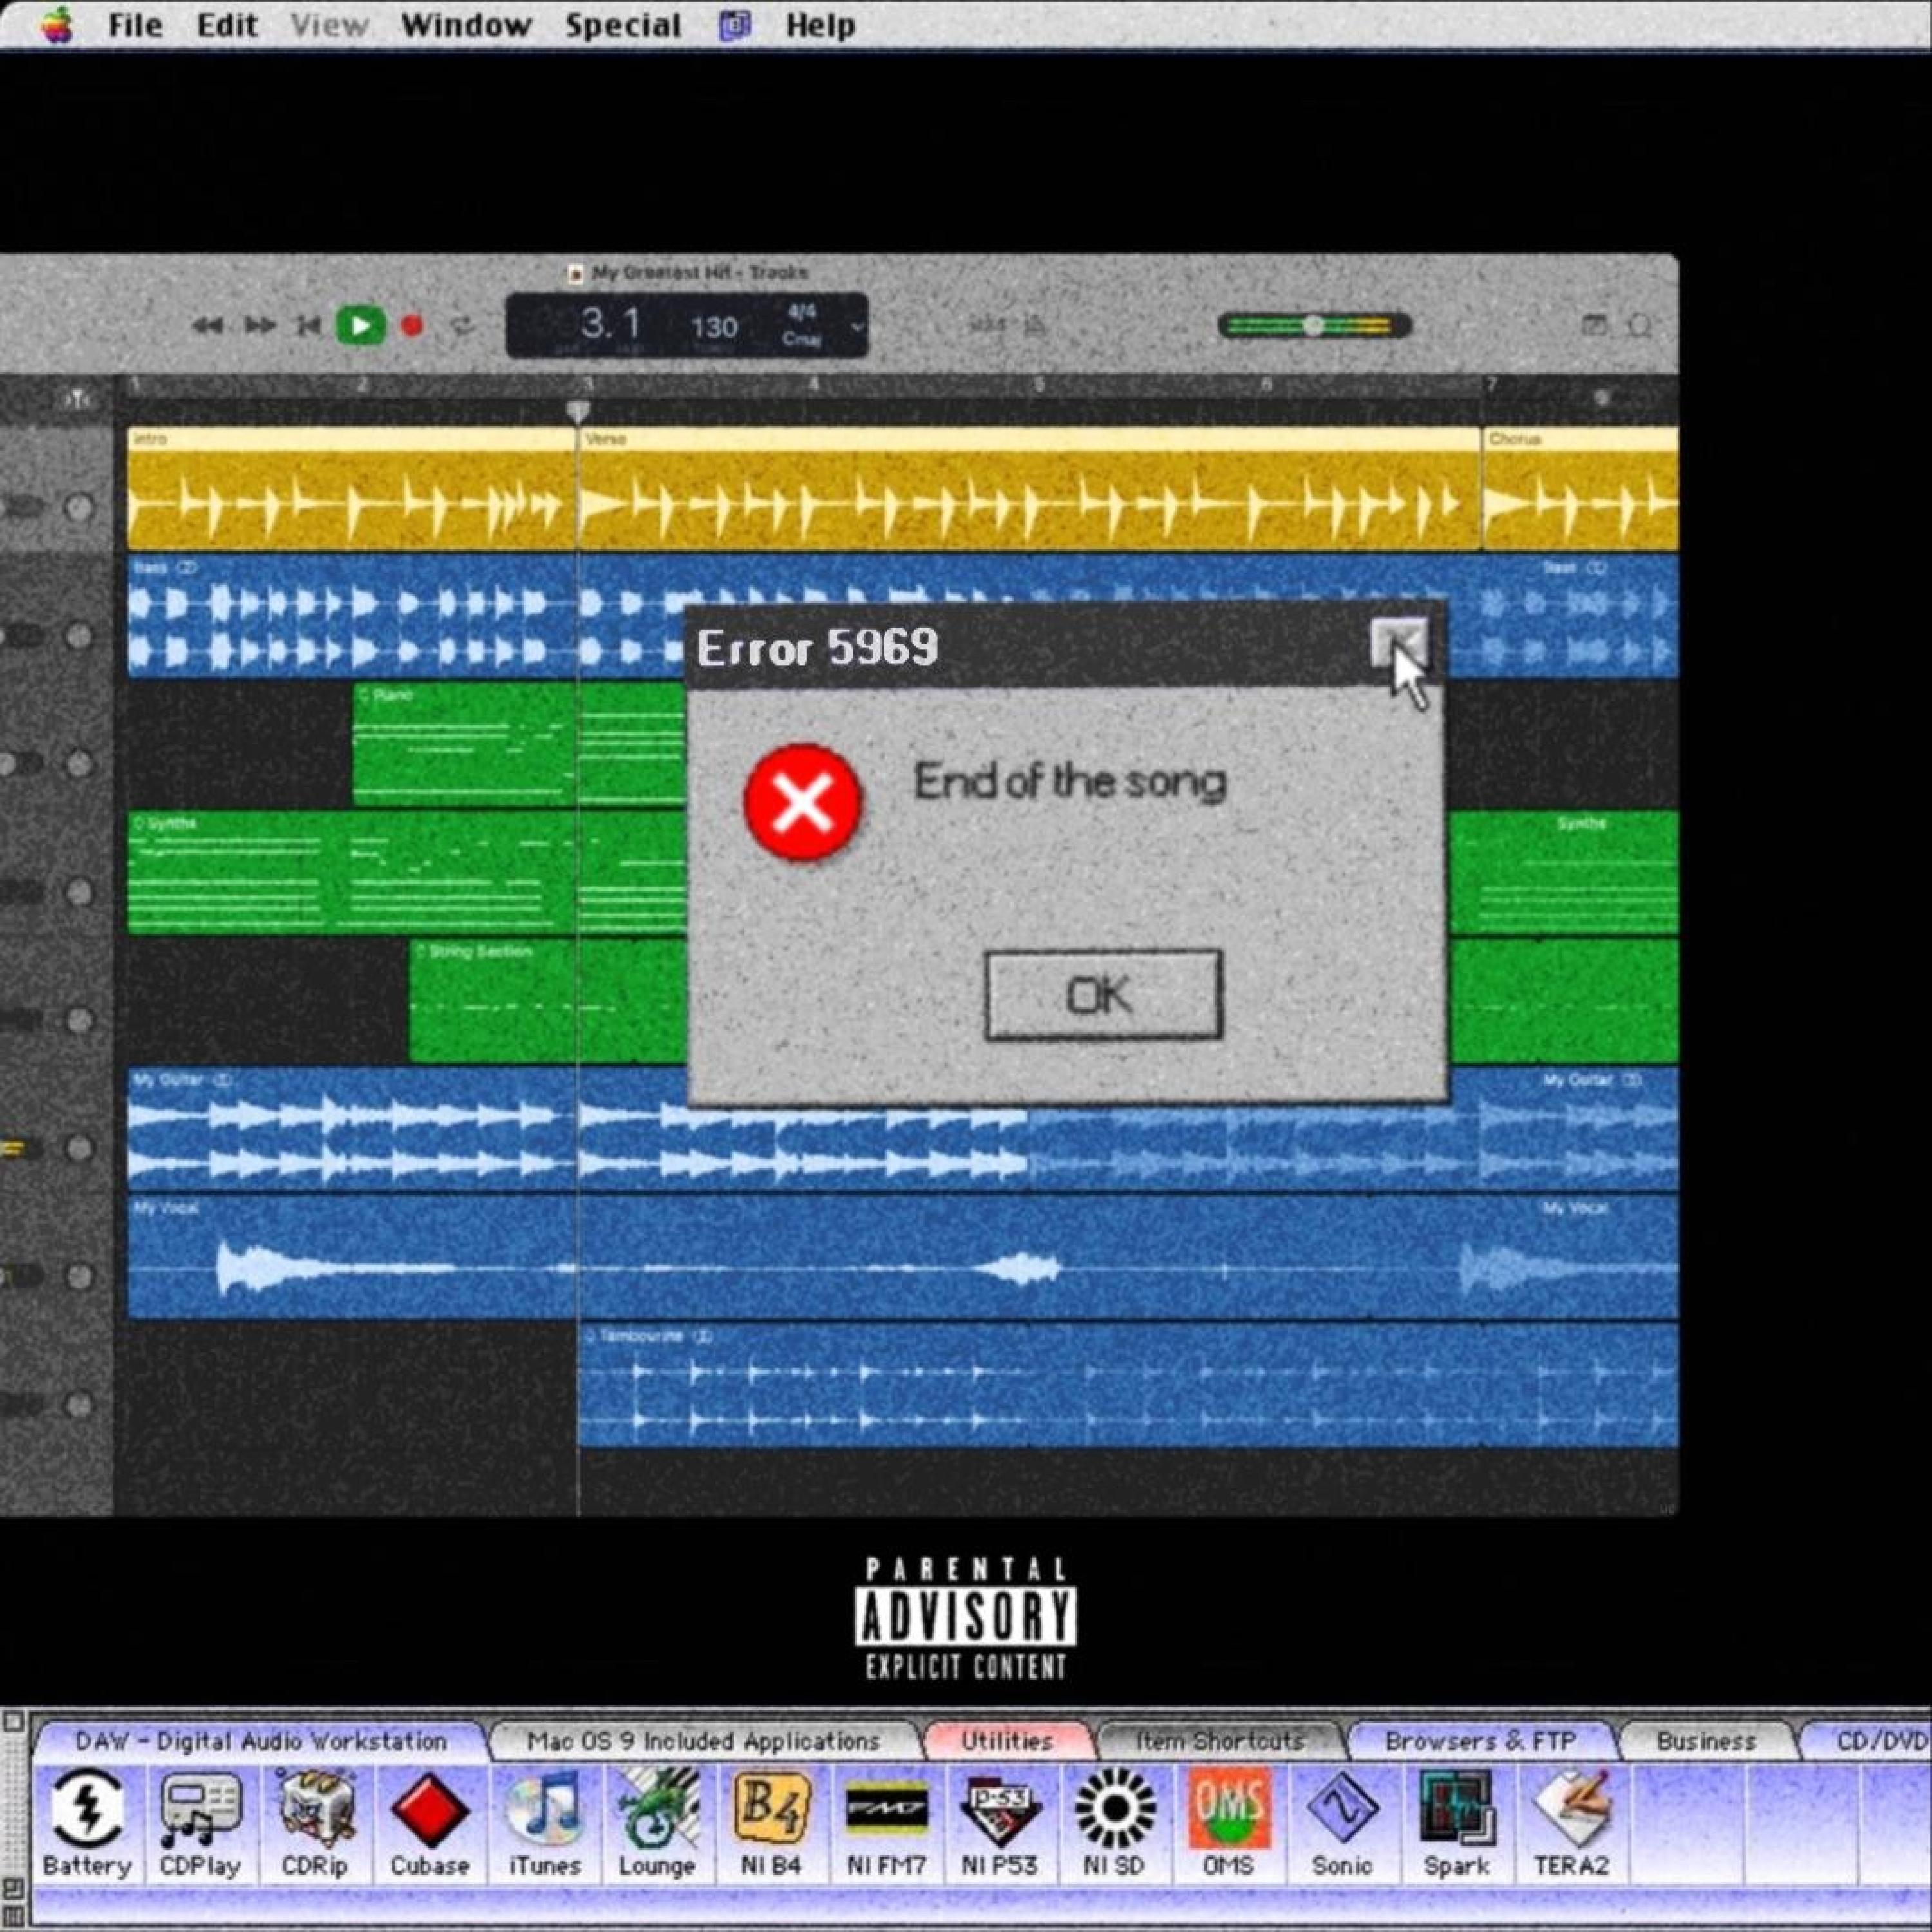Click OK in the error dialog
The height and width of the screenshot is (1932, 1932).
click(x=1103, y=995)
